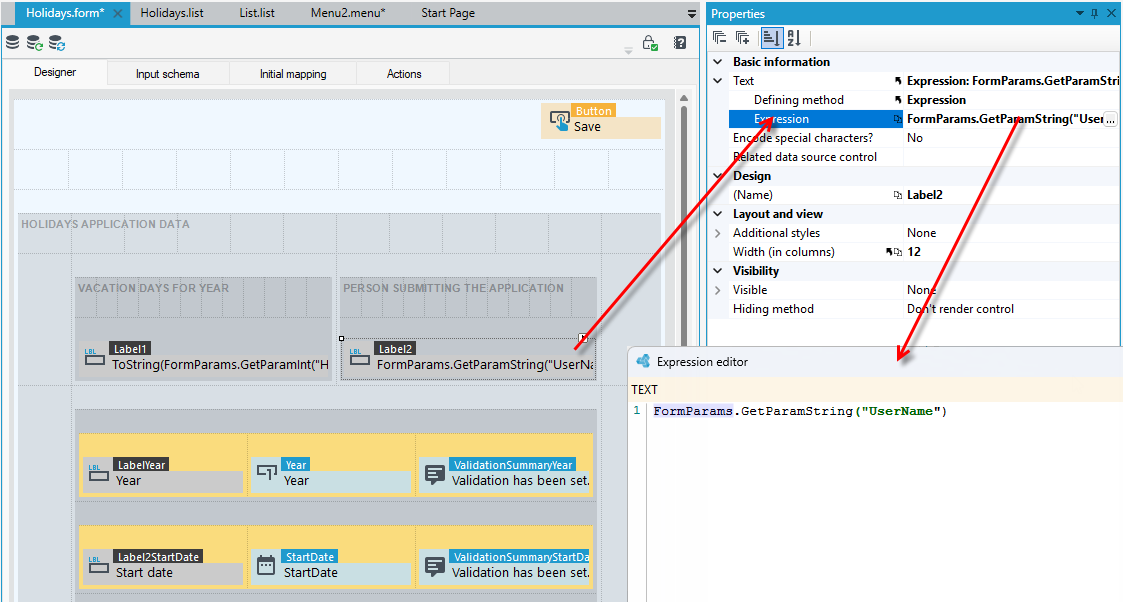Toggle the categorized view in the Properties toolbar
1123x602 pixels.
[771, 38]
